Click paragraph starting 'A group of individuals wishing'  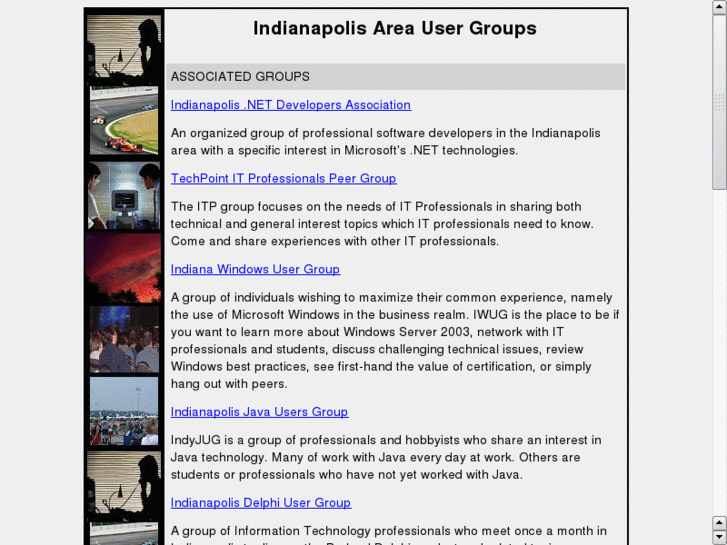395,340
